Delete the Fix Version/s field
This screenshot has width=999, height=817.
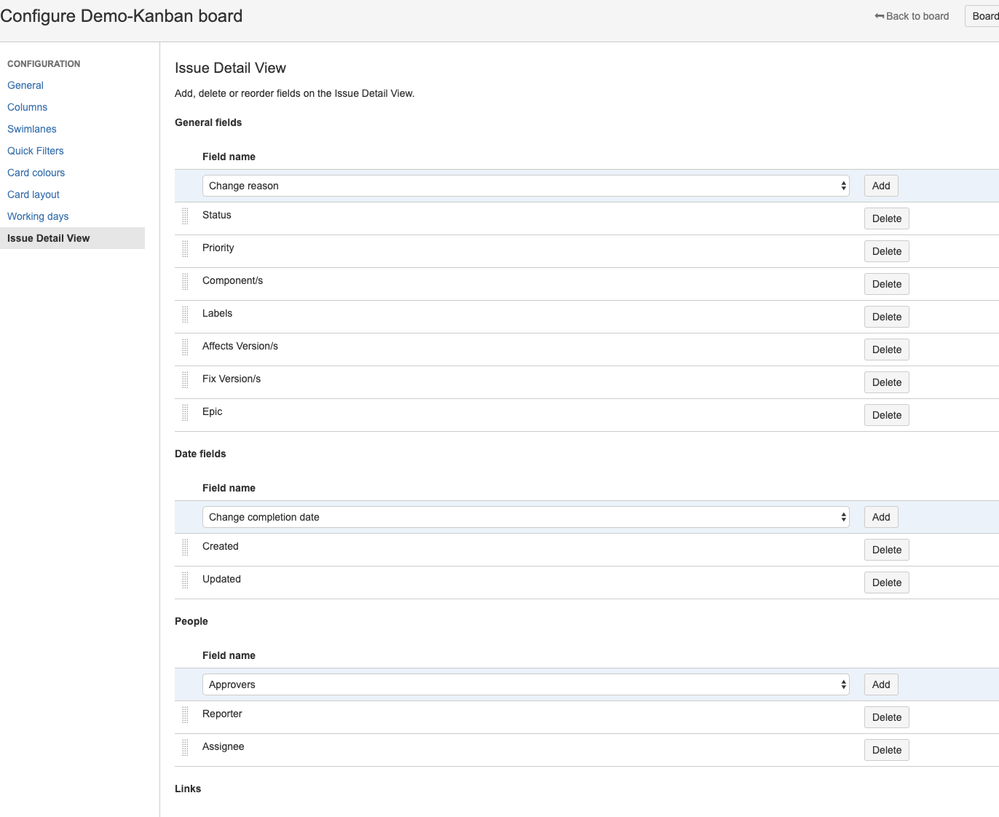pos(886,381)
